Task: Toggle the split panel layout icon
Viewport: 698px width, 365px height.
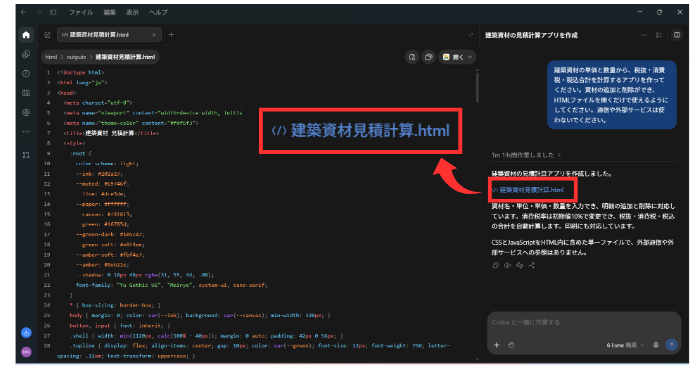Action: 677,35
